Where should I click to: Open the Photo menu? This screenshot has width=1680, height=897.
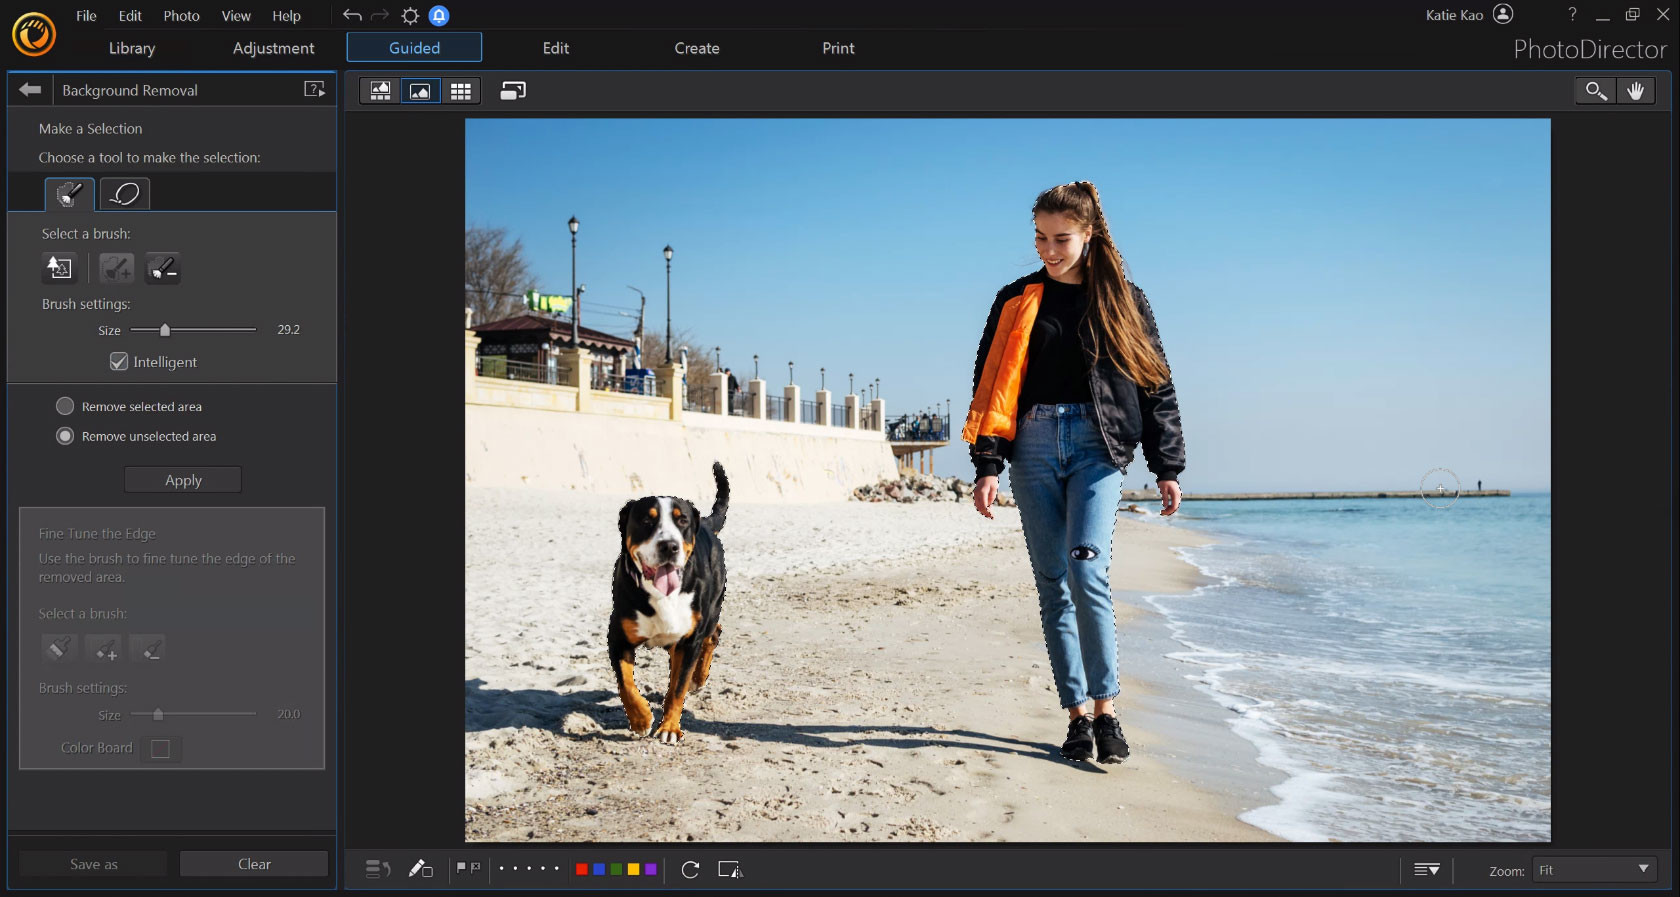(181, 16)
